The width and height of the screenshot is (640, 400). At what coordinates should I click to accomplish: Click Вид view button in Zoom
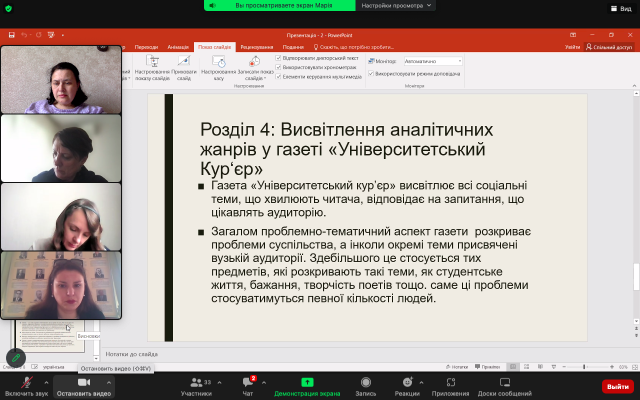622,8
